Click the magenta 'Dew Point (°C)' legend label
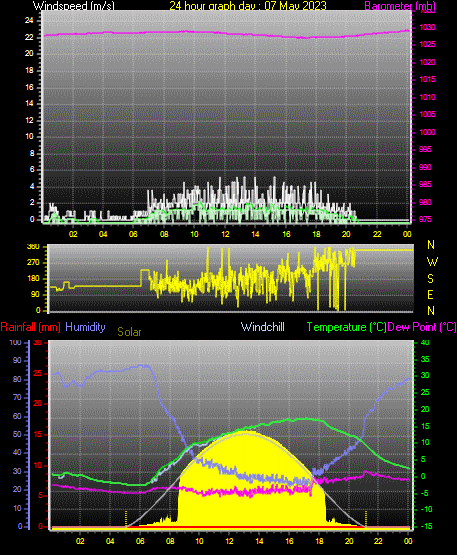Viewport: 457px width, 555px height. [x=422, y=327]
